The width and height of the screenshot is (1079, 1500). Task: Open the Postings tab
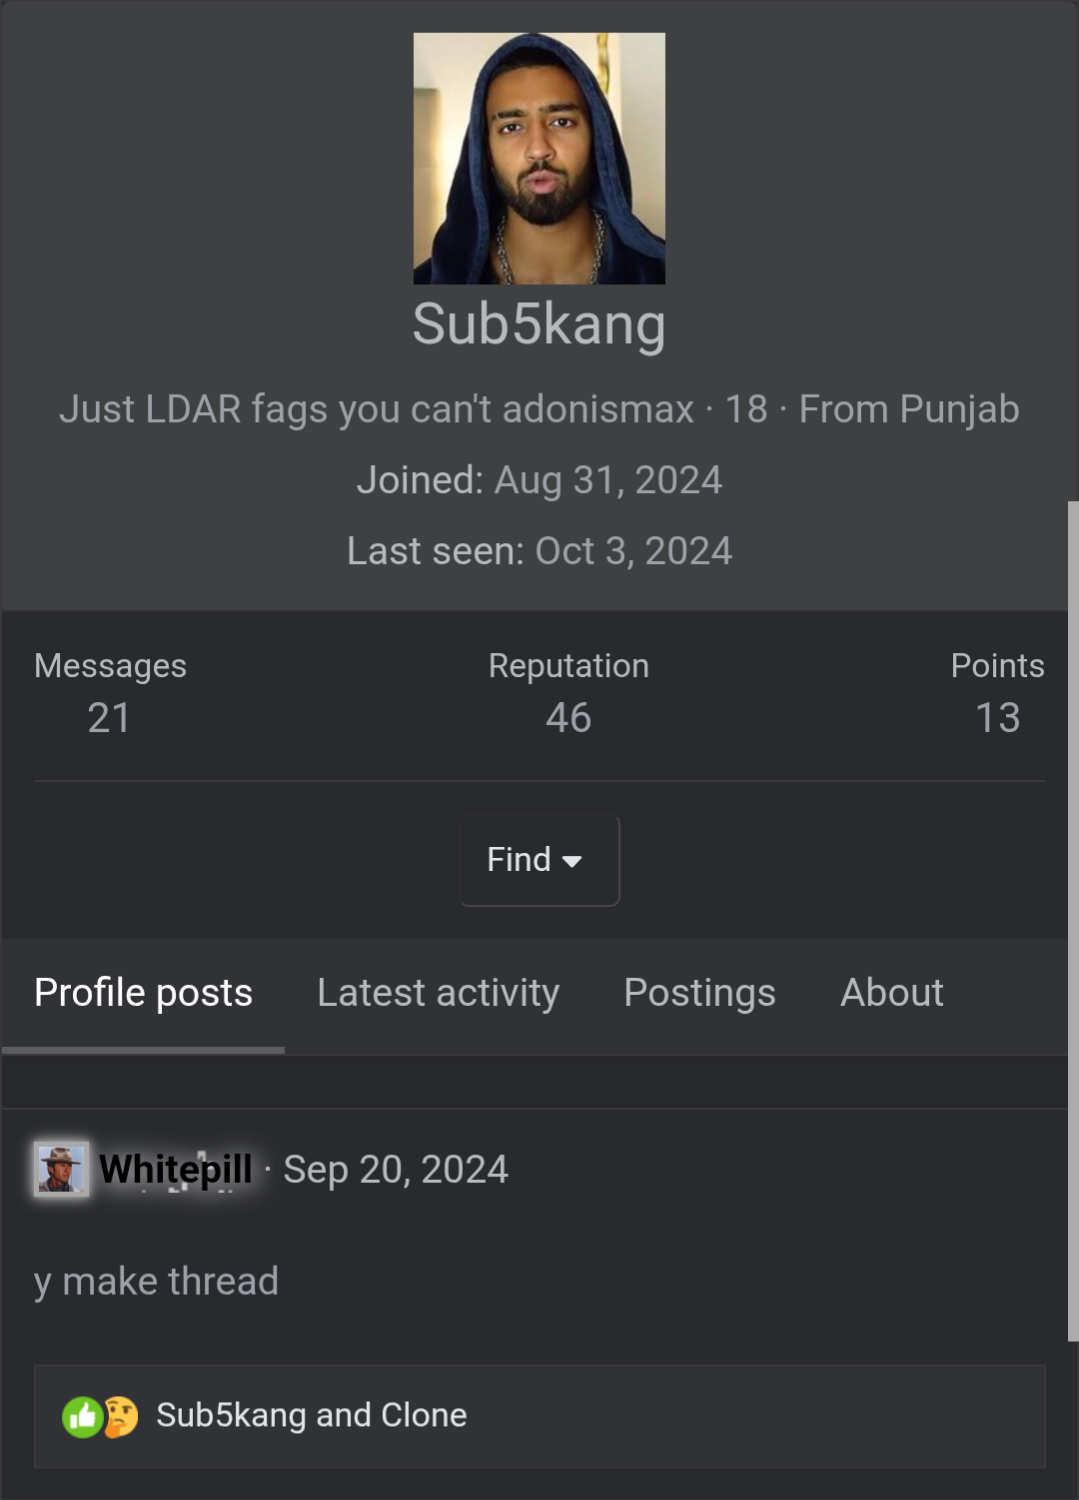click(x=699, y=993)
